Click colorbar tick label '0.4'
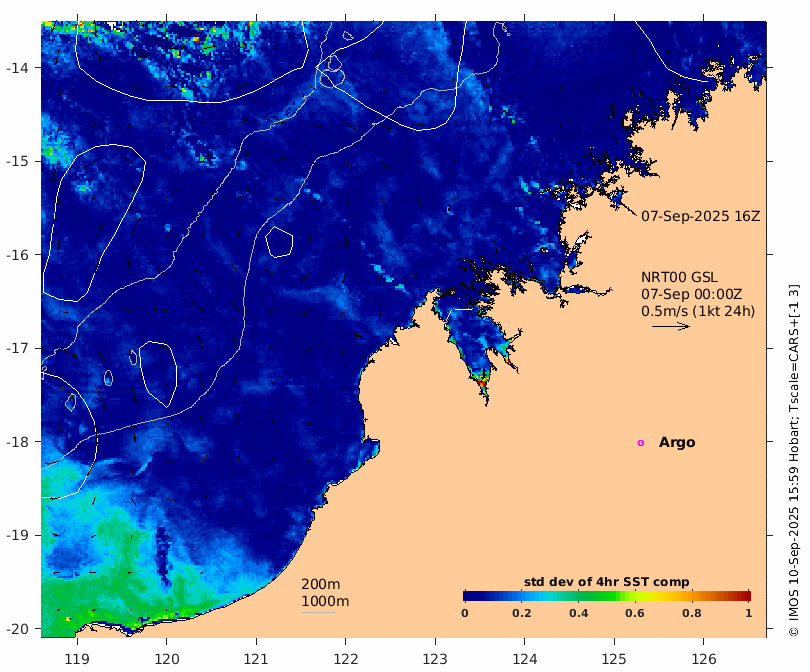The image size is (810, 672). click(x=578, y=613)
